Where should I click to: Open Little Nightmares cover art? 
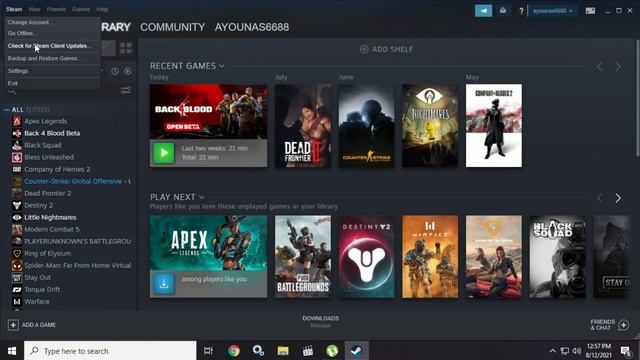click(430, 126)
